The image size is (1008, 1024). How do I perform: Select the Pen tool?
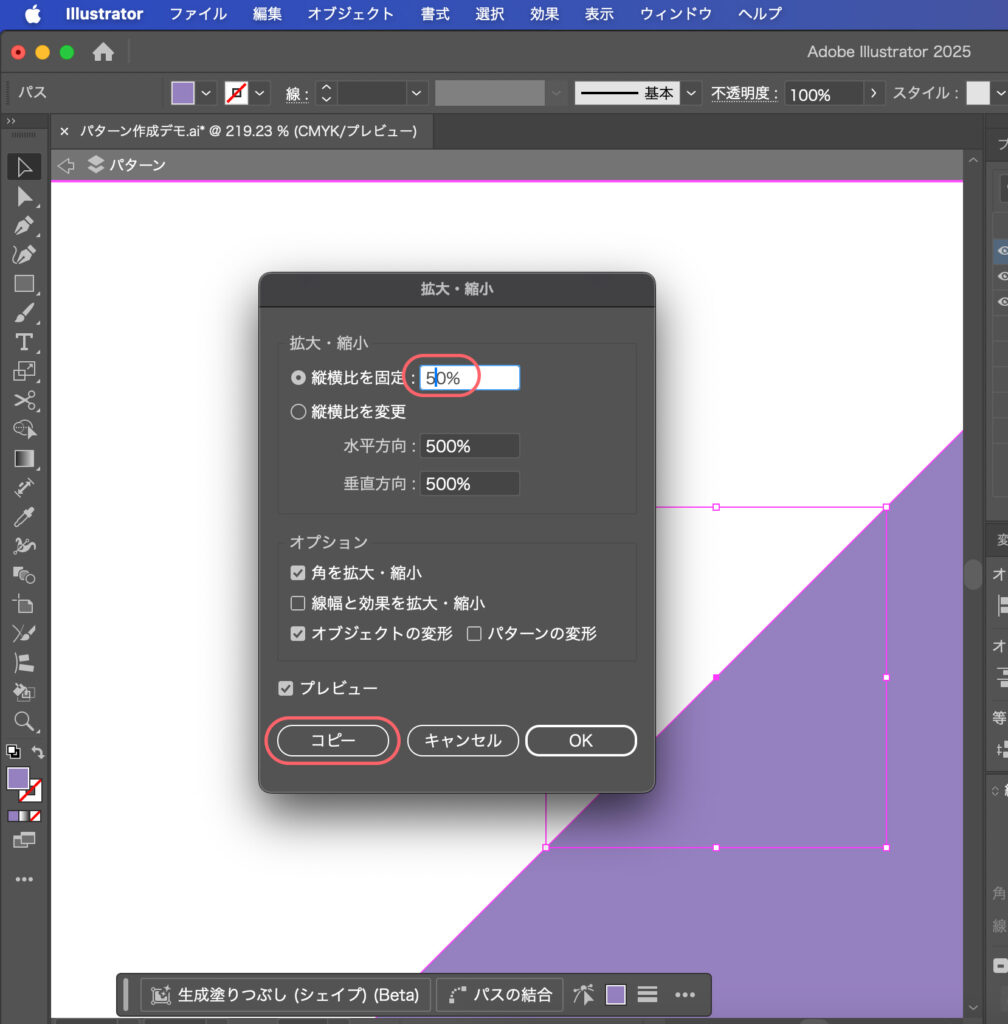(24, 226)
